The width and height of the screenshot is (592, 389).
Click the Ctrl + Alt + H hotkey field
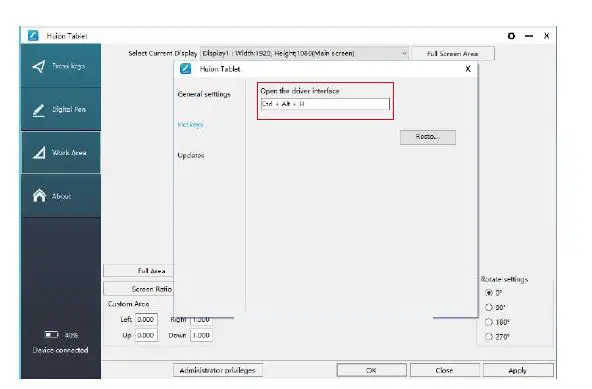[x=325, y=104]
